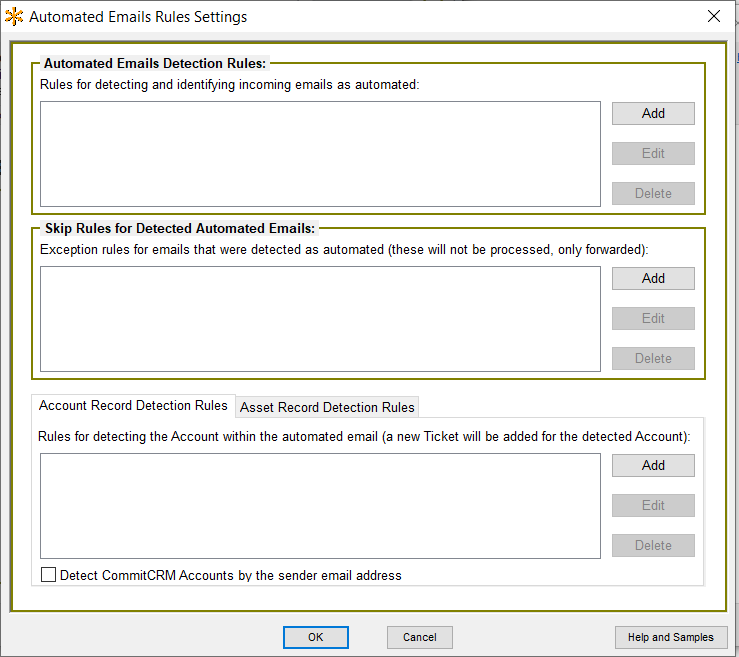Confirm settings with the OK button

click(315, 637)
